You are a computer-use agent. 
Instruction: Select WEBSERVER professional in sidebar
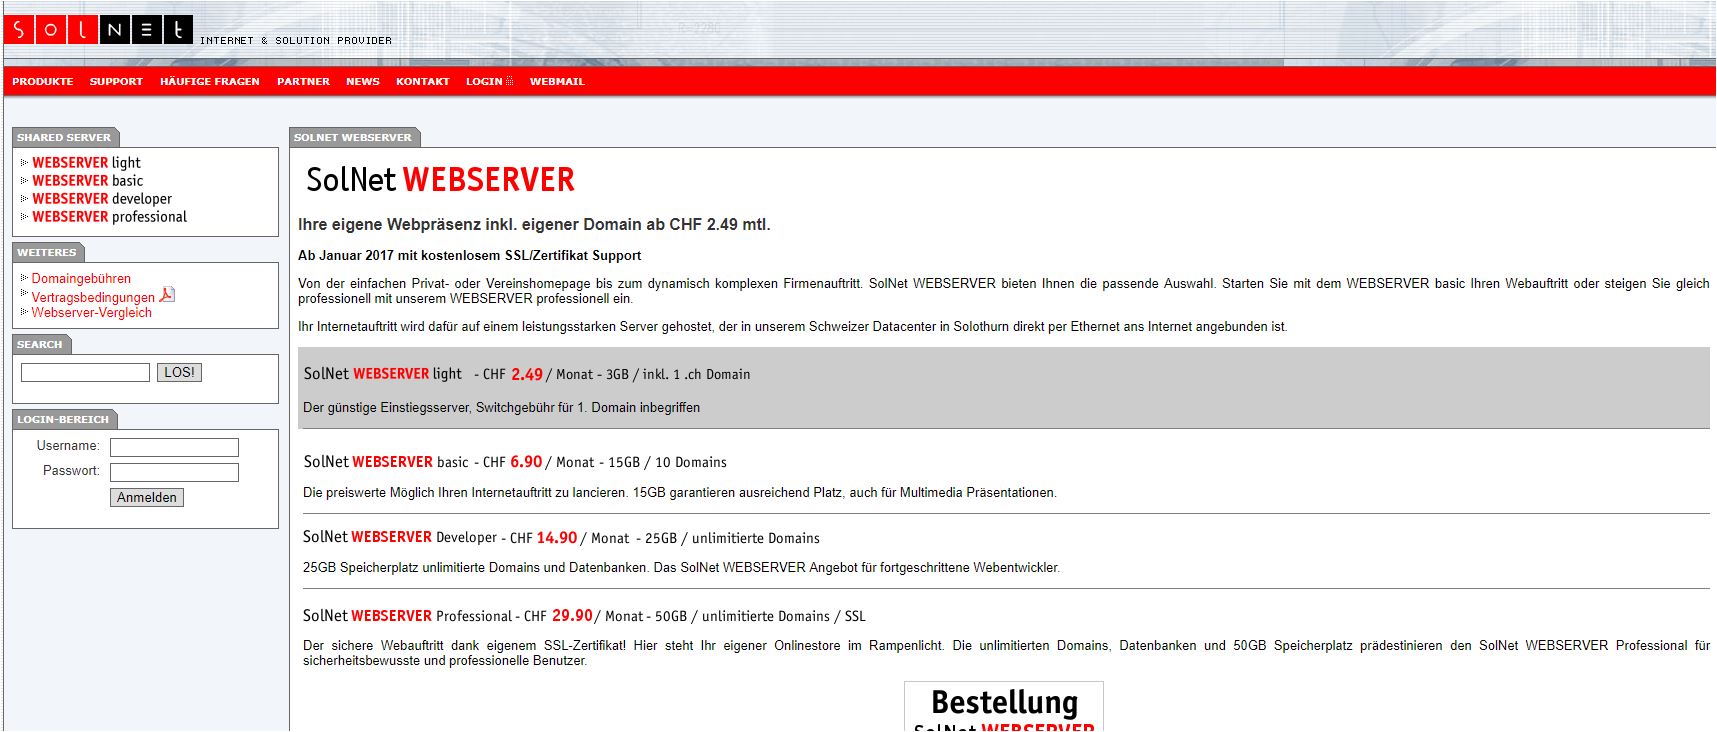(x=109, y=217)
